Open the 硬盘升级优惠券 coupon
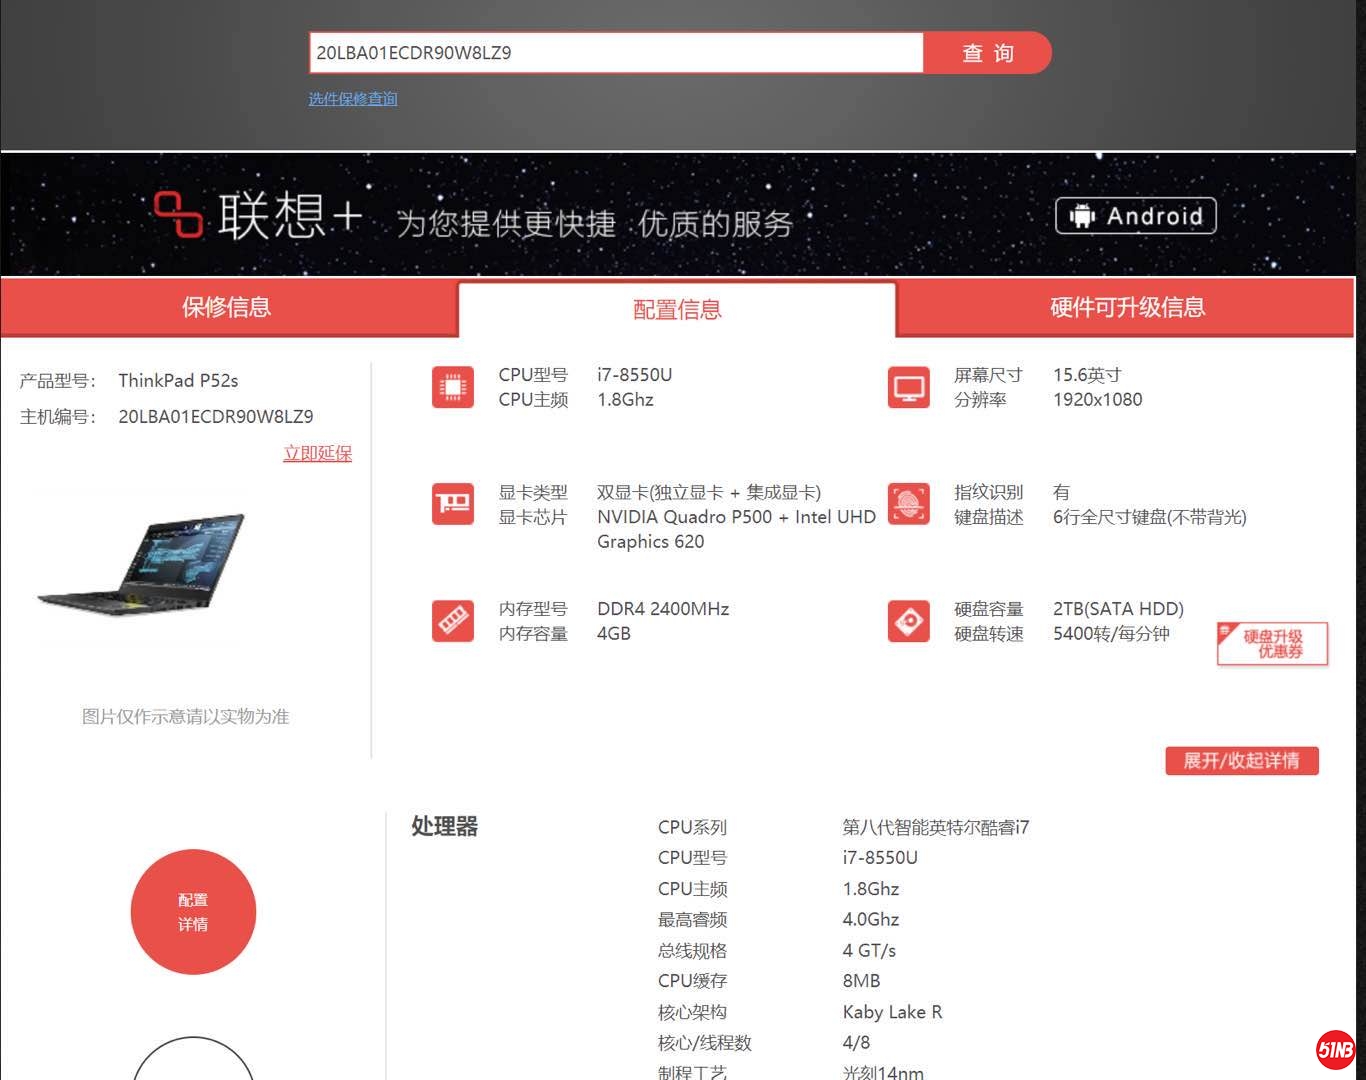1366x1080 pixels. (1271, 643)
